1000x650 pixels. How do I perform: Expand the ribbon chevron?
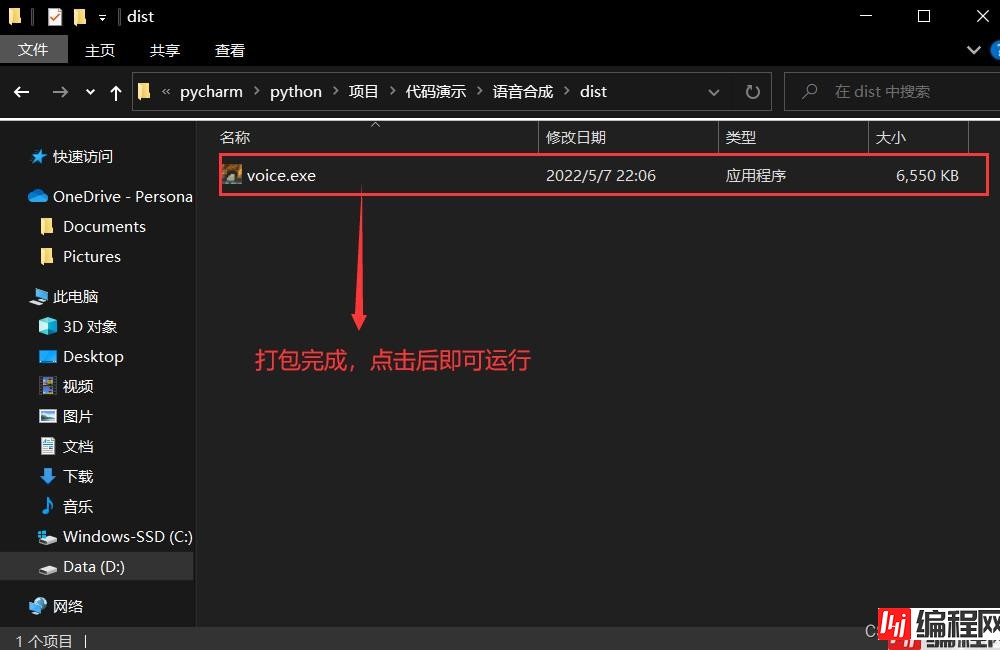(x=973, y=50)
